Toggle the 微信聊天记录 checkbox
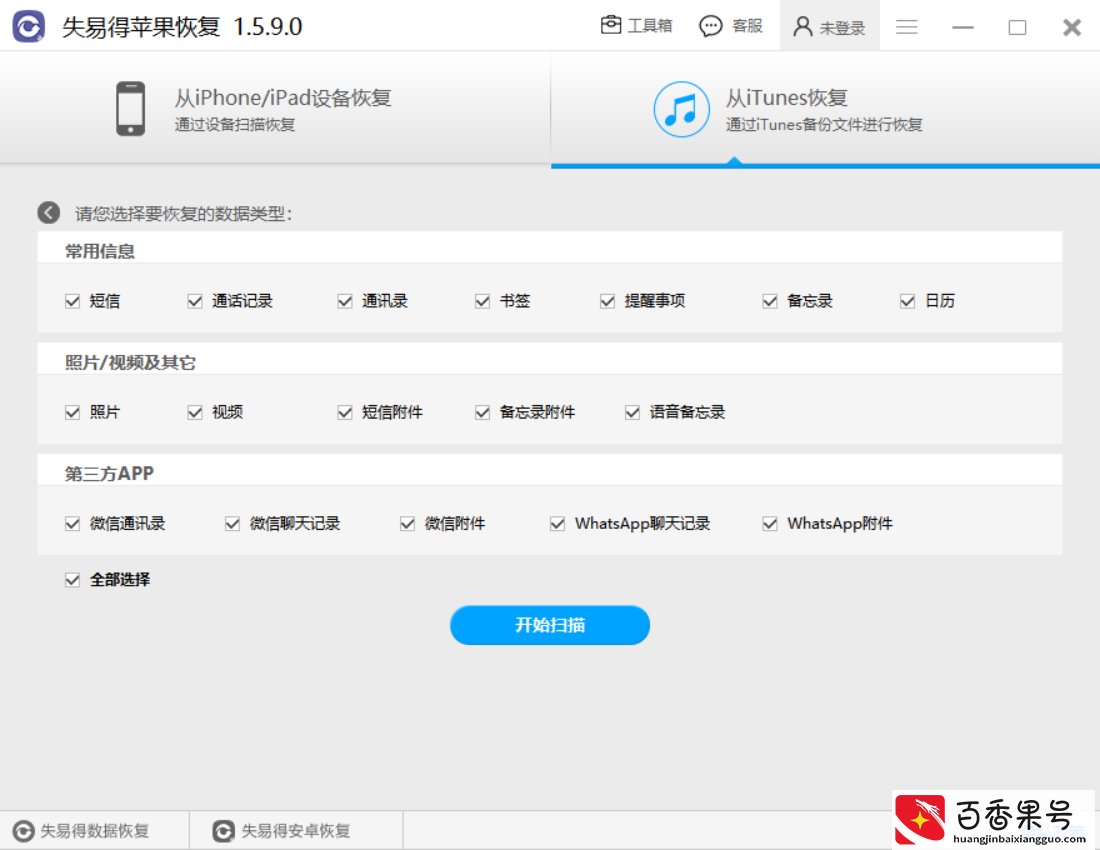The width and height of the screenshot is (1100, 850). [232, 523]
